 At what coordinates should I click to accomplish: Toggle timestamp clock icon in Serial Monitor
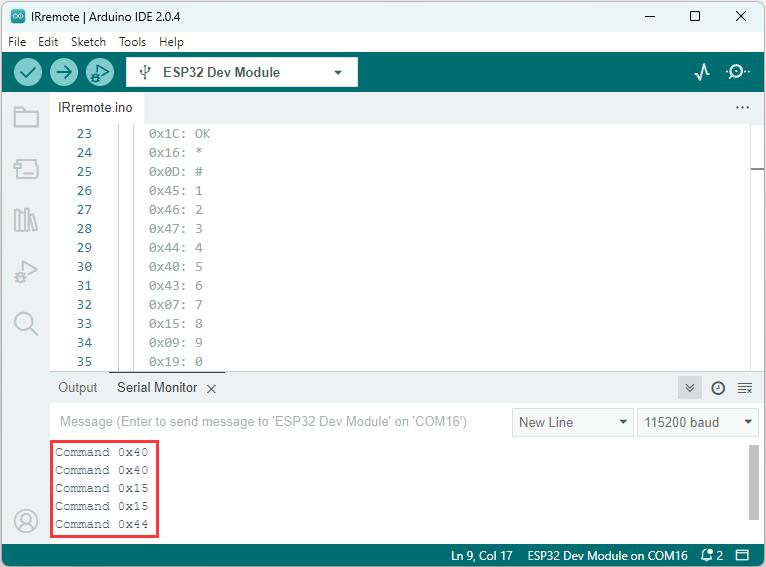tap(718, 388)
